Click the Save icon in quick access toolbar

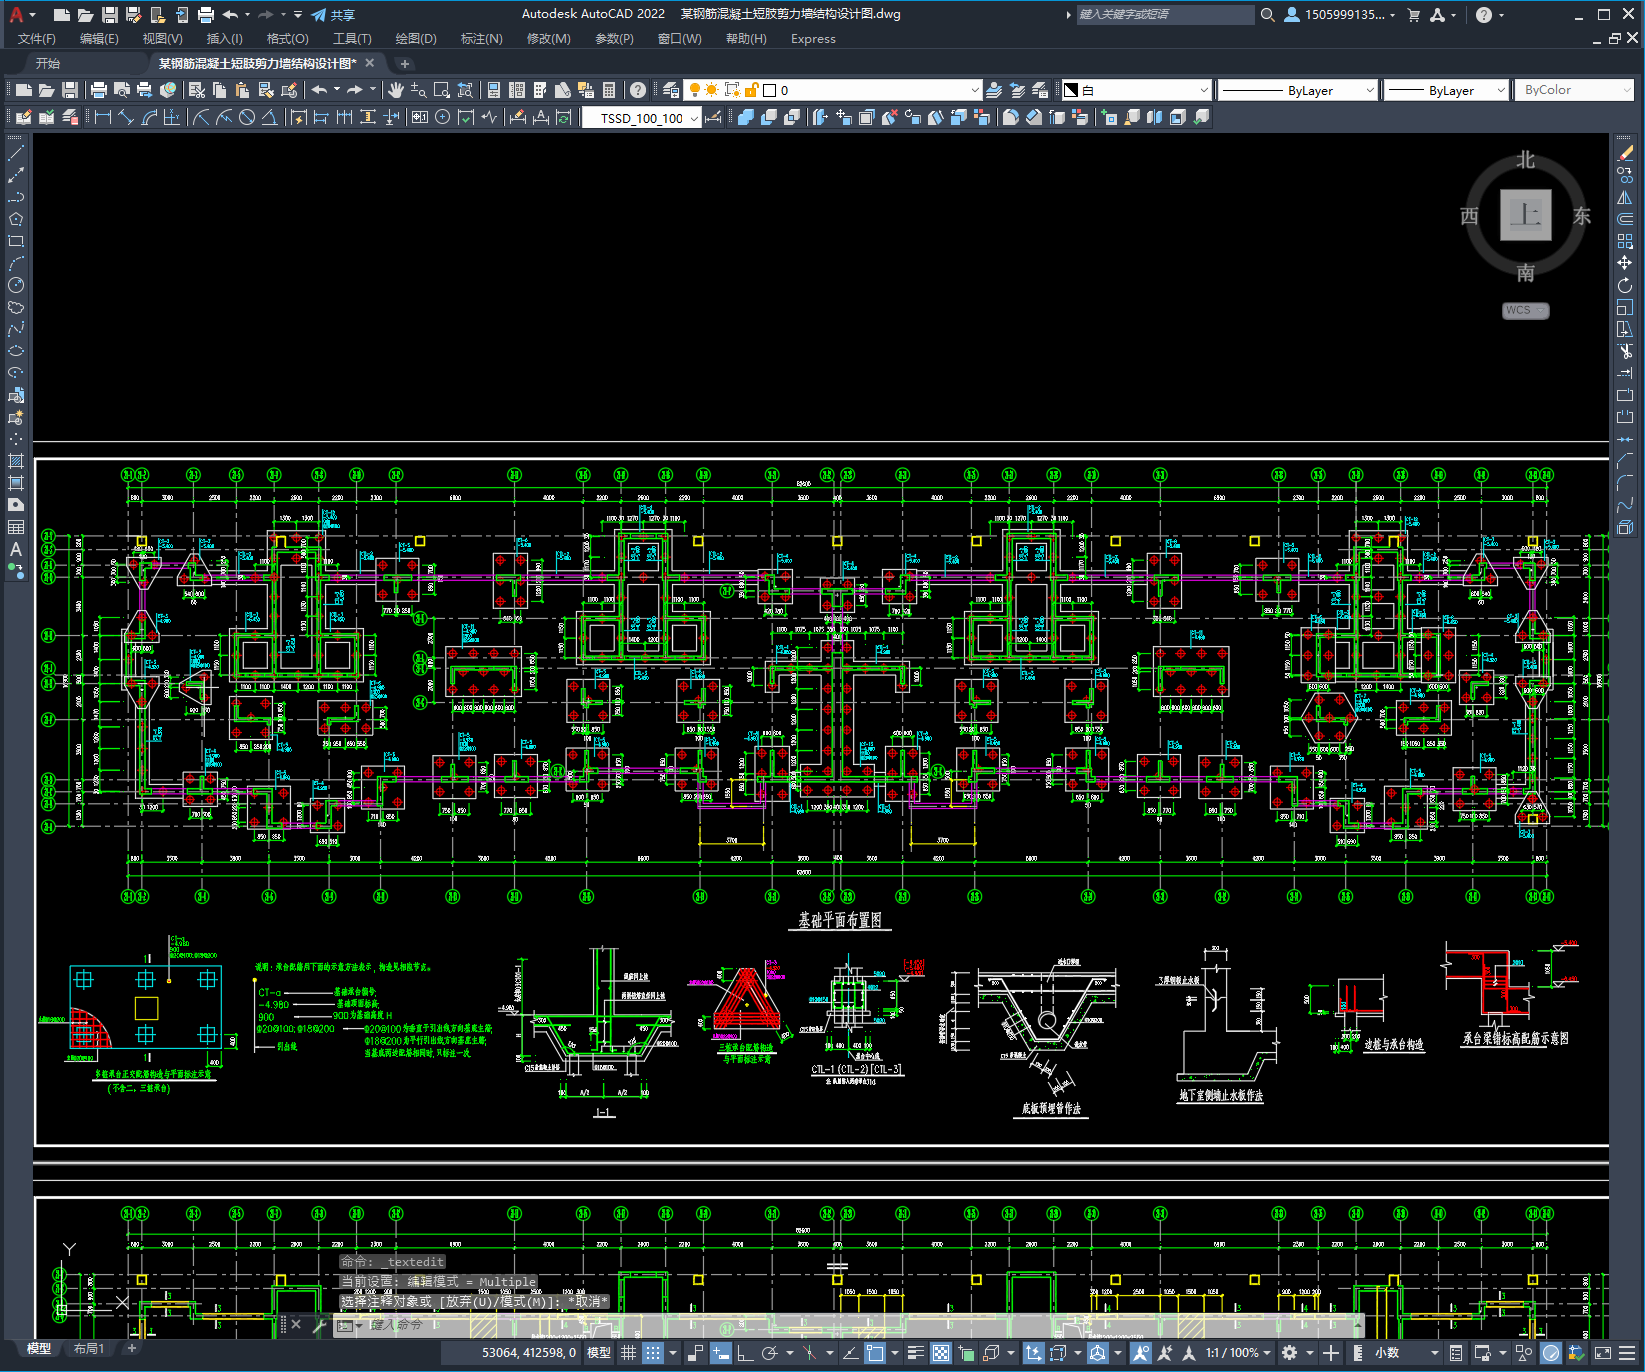[110, 15]
